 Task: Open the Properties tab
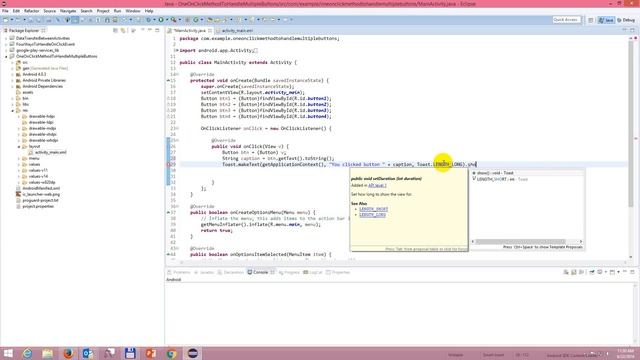[x=338, y=272]
